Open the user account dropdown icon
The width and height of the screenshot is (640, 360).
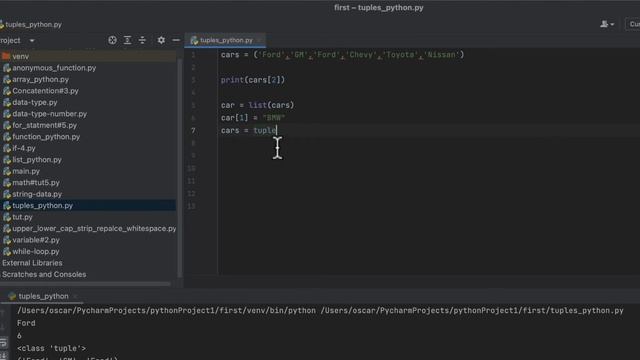coord(607,24)
